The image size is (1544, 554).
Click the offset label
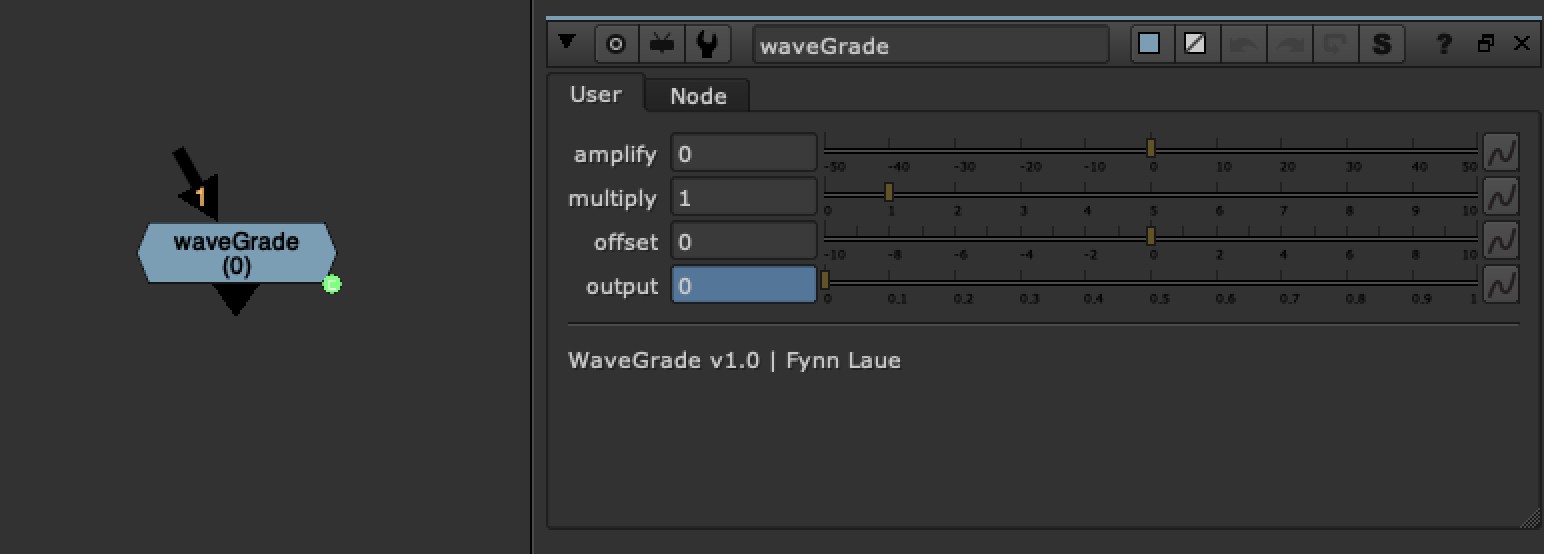(x=626, y=242)
